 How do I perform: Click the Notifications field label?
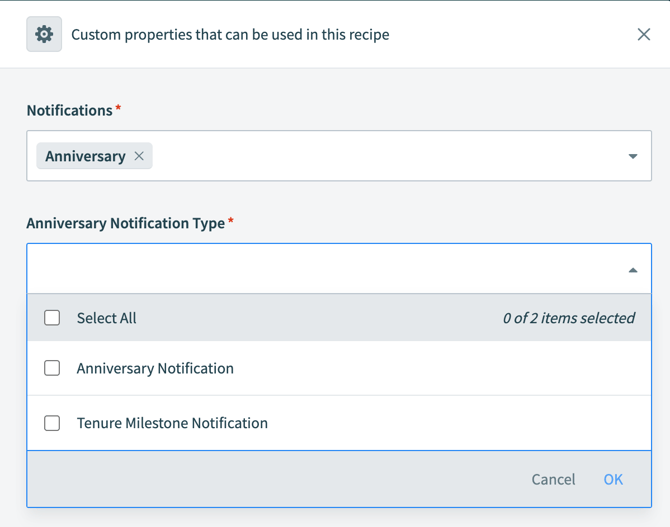(69, 110)
